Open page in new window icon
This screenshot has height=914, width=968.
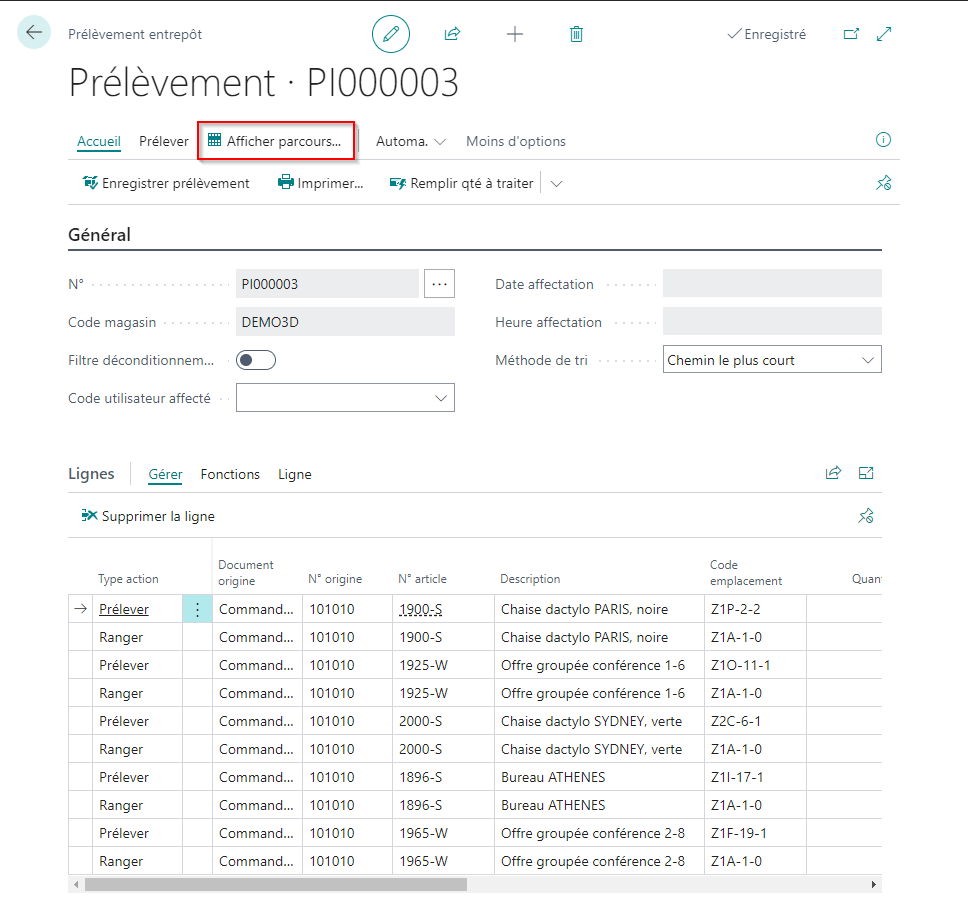point(851,34)
